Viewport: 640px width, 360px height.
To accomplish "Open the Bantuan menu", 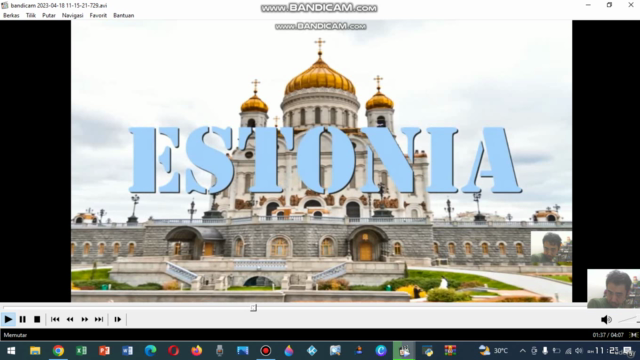I will 123,16.
